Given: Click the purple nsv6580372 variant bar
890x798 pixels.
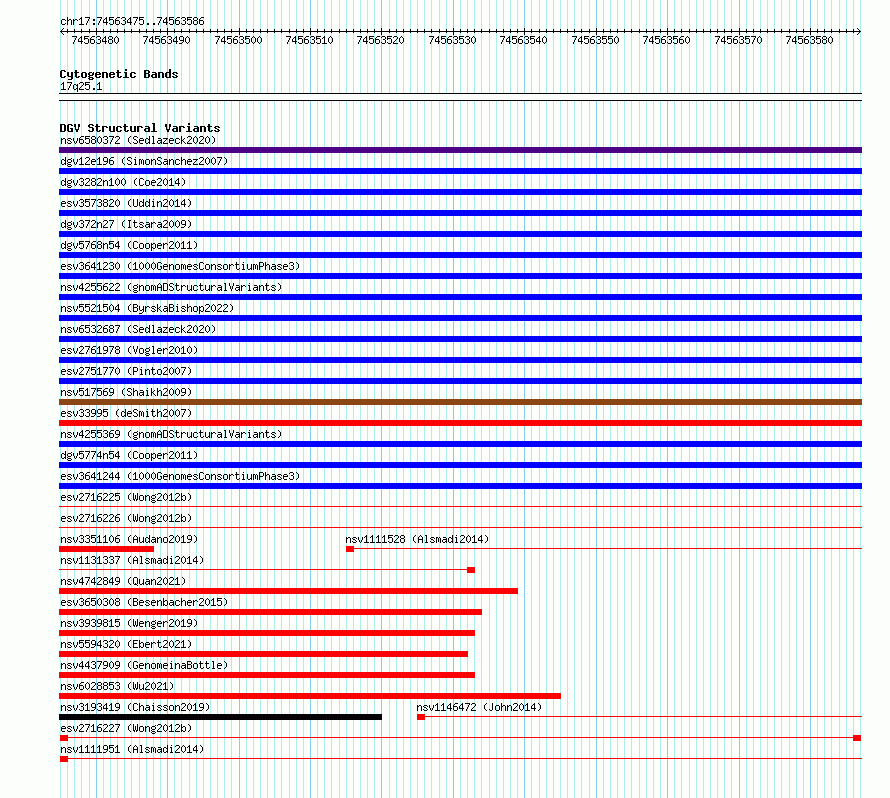Looking at the screenshot, I should tap(460, 150).
